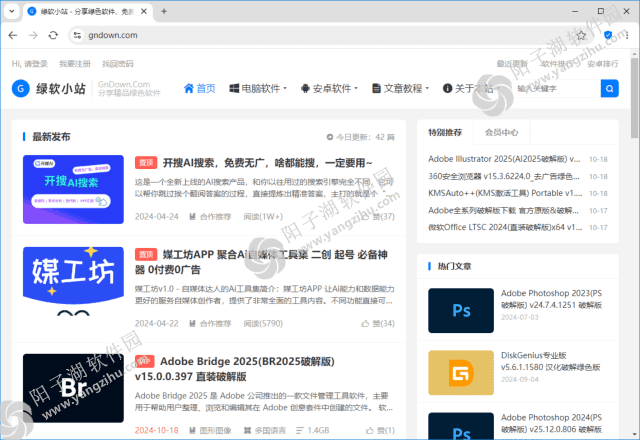The height and width of the screenshot is (440, 640).
Task: Reload the page with the refresh icon
Action: (53, 36)
